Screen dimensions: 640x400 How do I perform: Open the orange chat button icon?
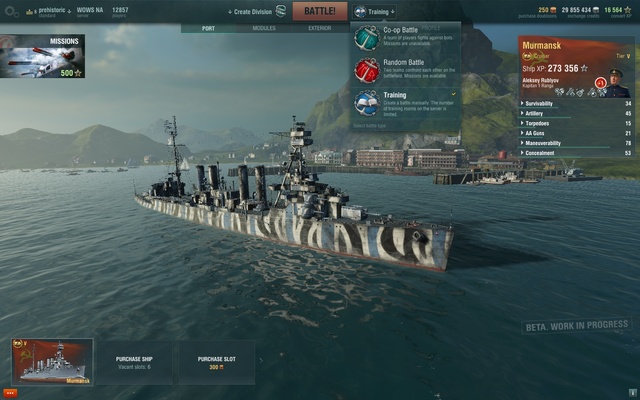pyautogui.click(x=10, y=393)
